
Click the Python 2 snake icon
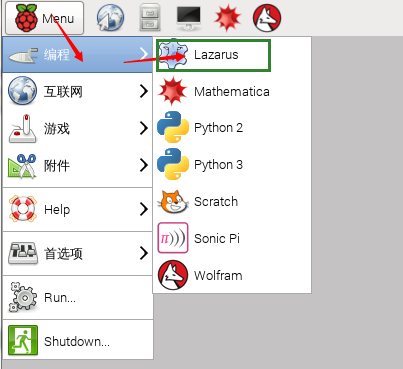173,127
